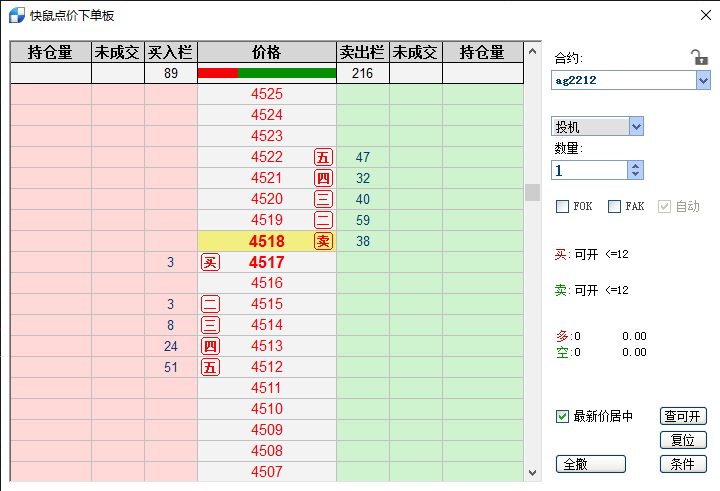Expand the 投机 type dropdown
The width and height of the screenshot is (720, 491).
point(636,127)
